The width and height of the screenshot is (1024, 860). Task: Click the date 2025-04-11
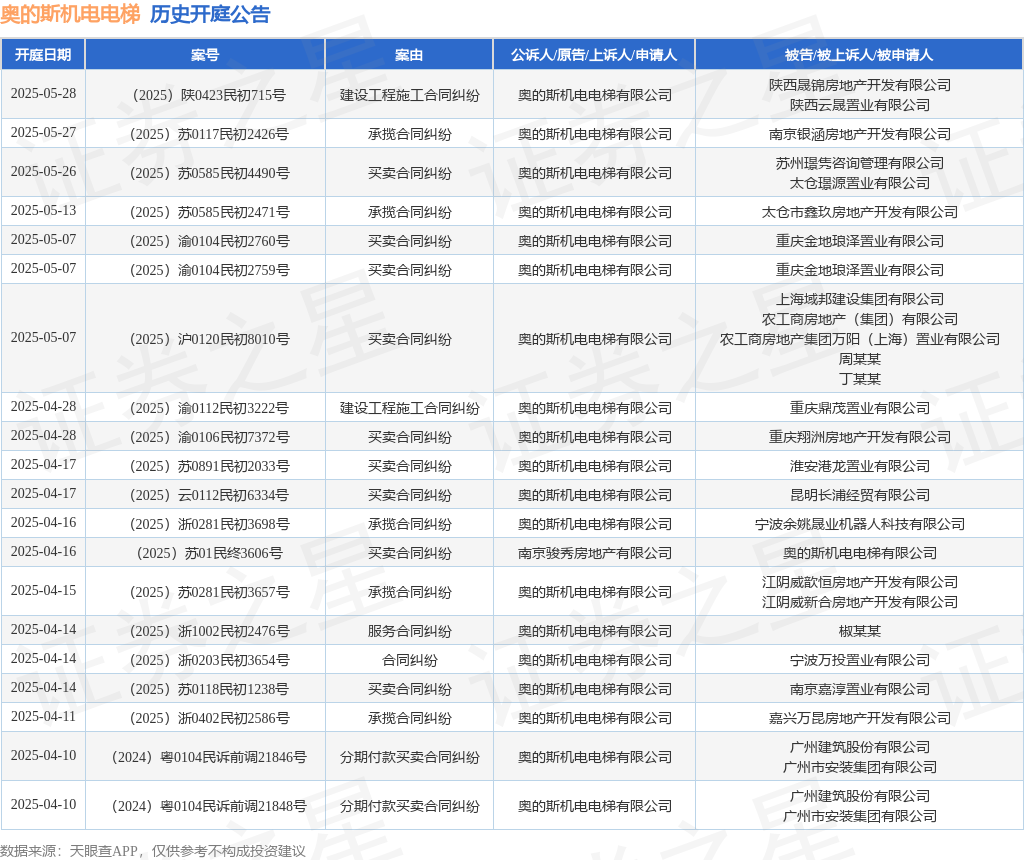tap(43, 716)
